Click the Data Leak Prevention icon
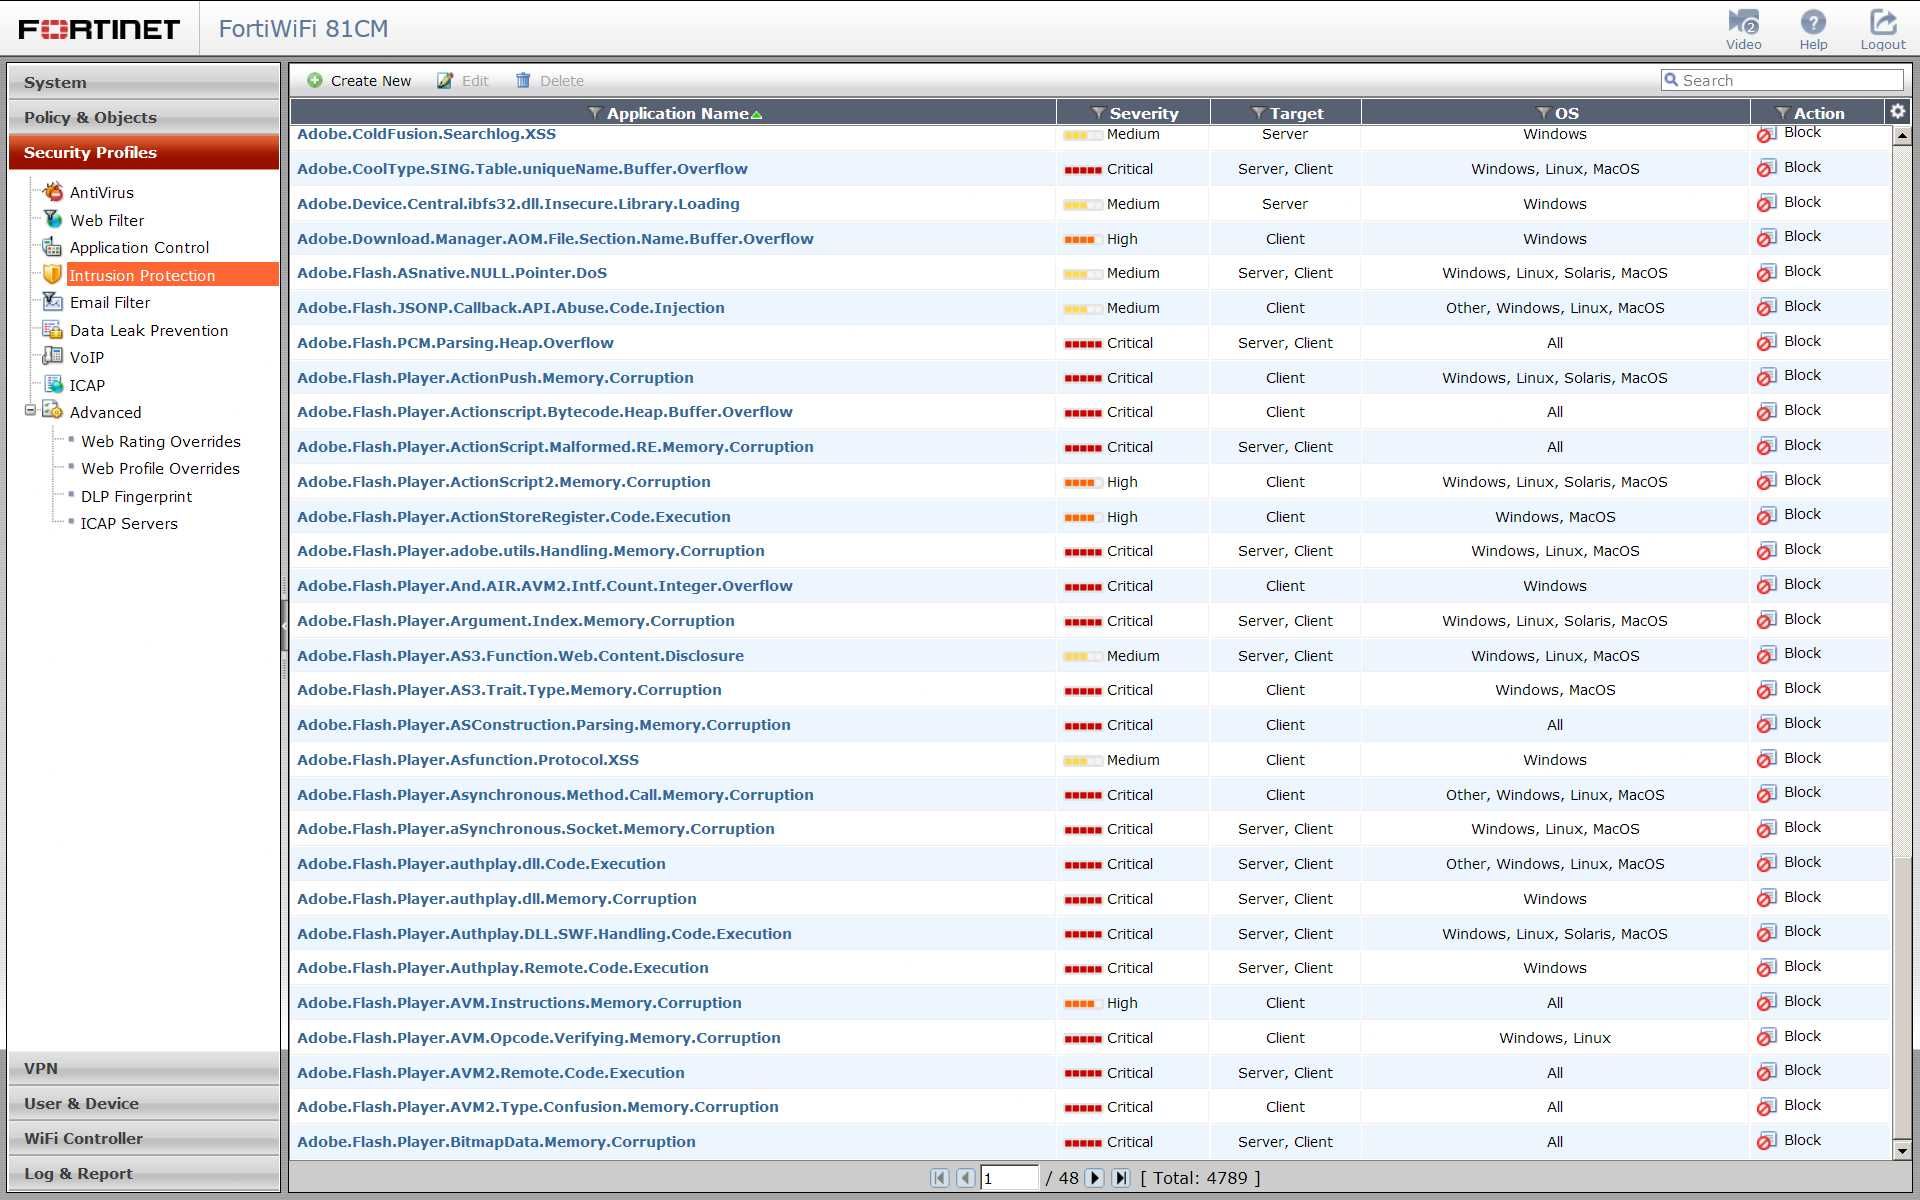The height and width of the screenshot is (1200, 1920). (53, 329)
